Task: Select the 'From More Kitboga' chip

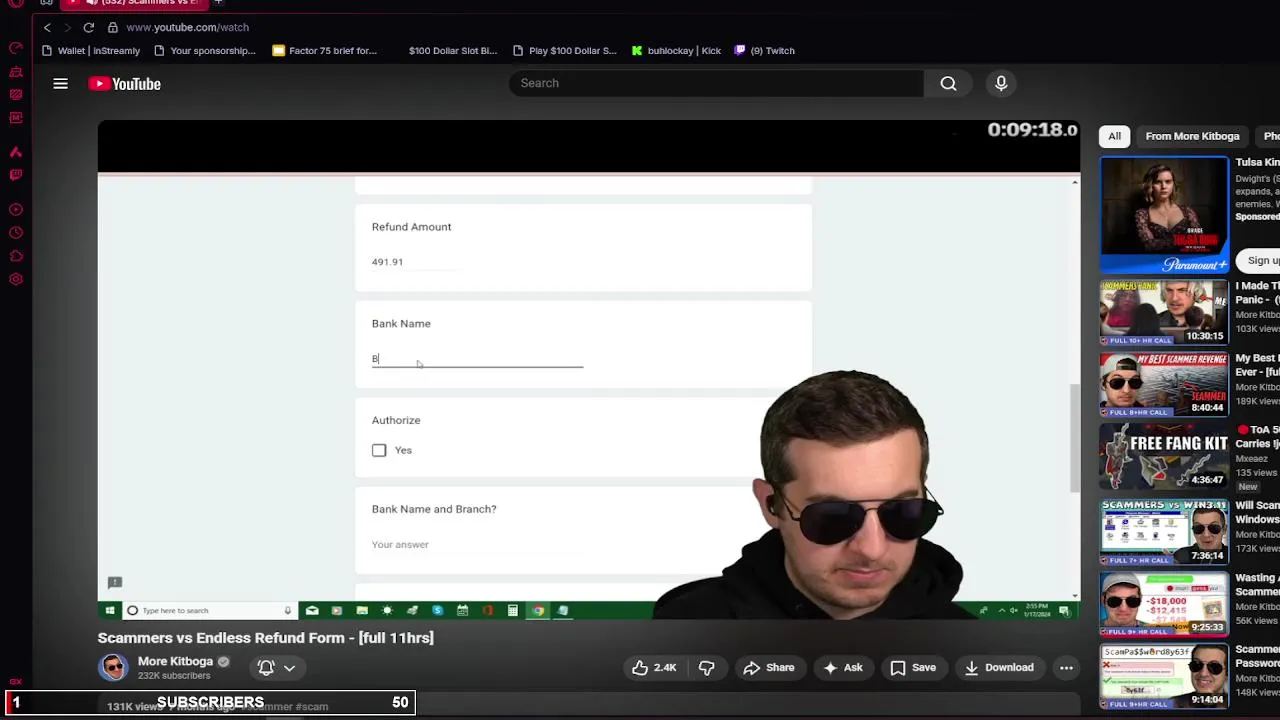Action: pos(1192,136)
